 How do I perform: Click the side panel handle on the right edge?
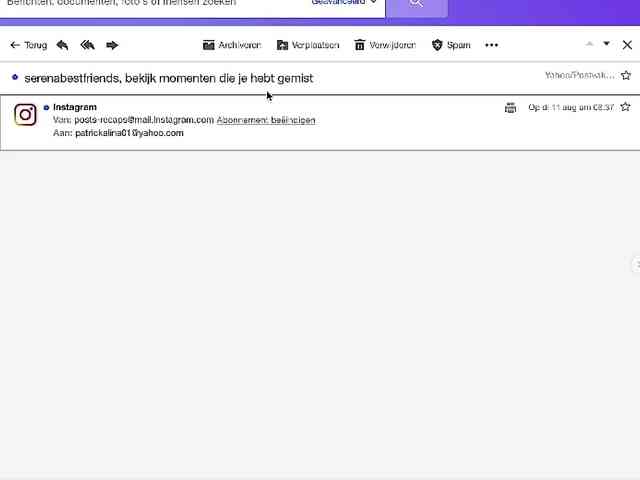pyautogui.click(x=635, y=265)
